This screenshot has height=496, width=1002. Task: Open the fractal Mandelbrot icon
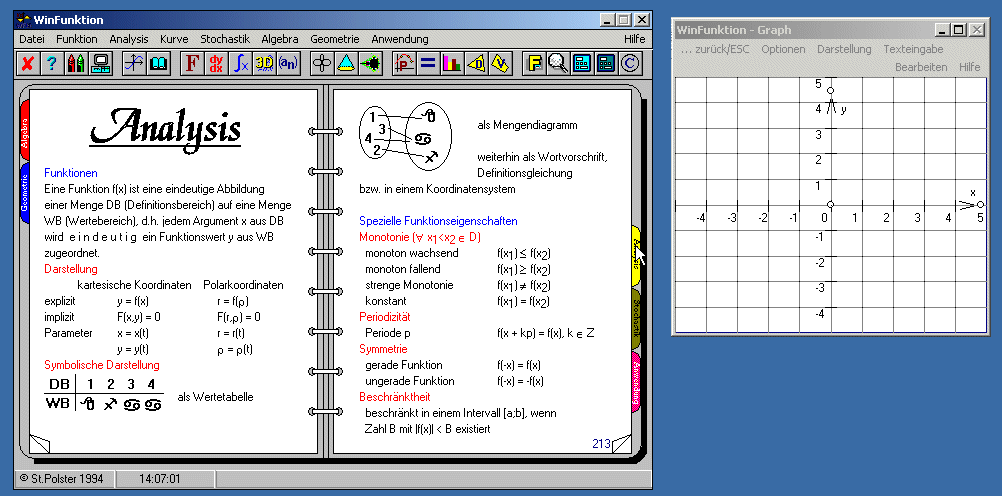tap(371, 63)
